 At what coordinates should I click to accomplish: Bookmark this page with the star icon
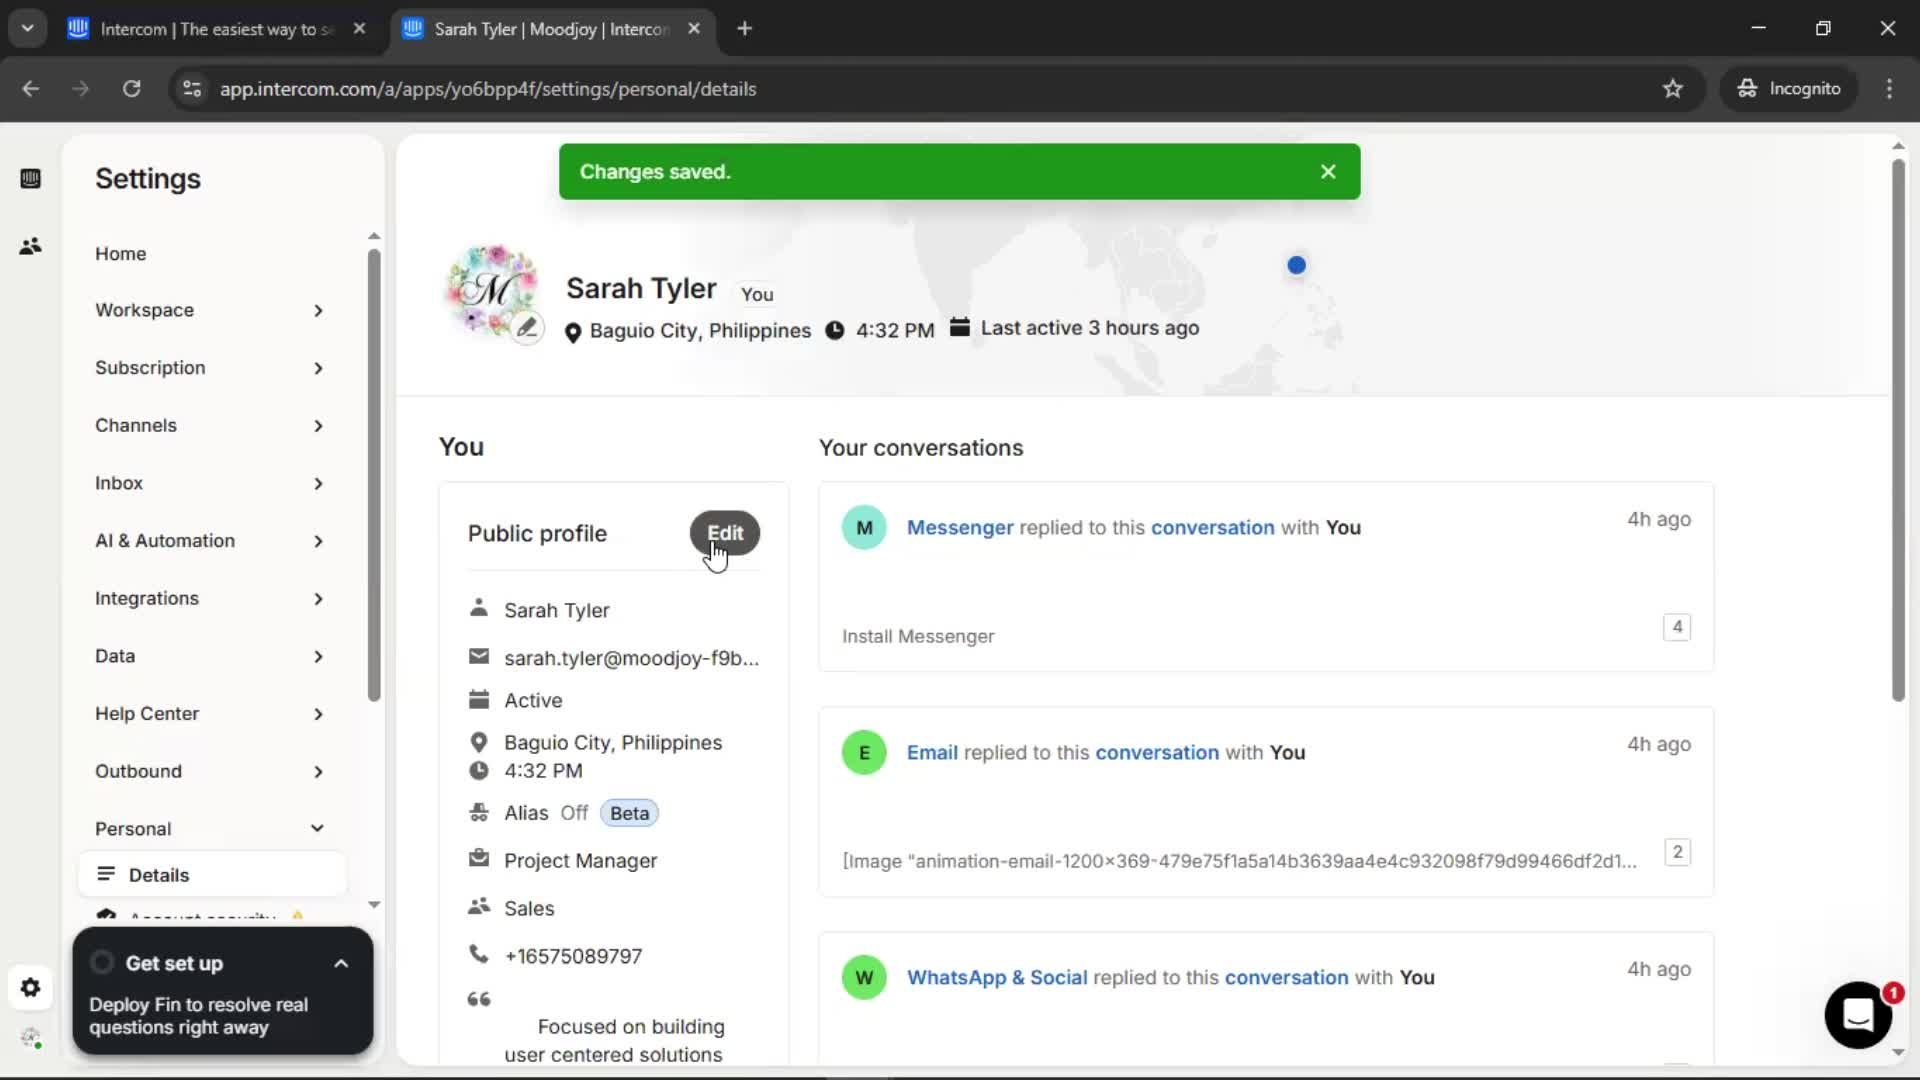(1673, 89)
